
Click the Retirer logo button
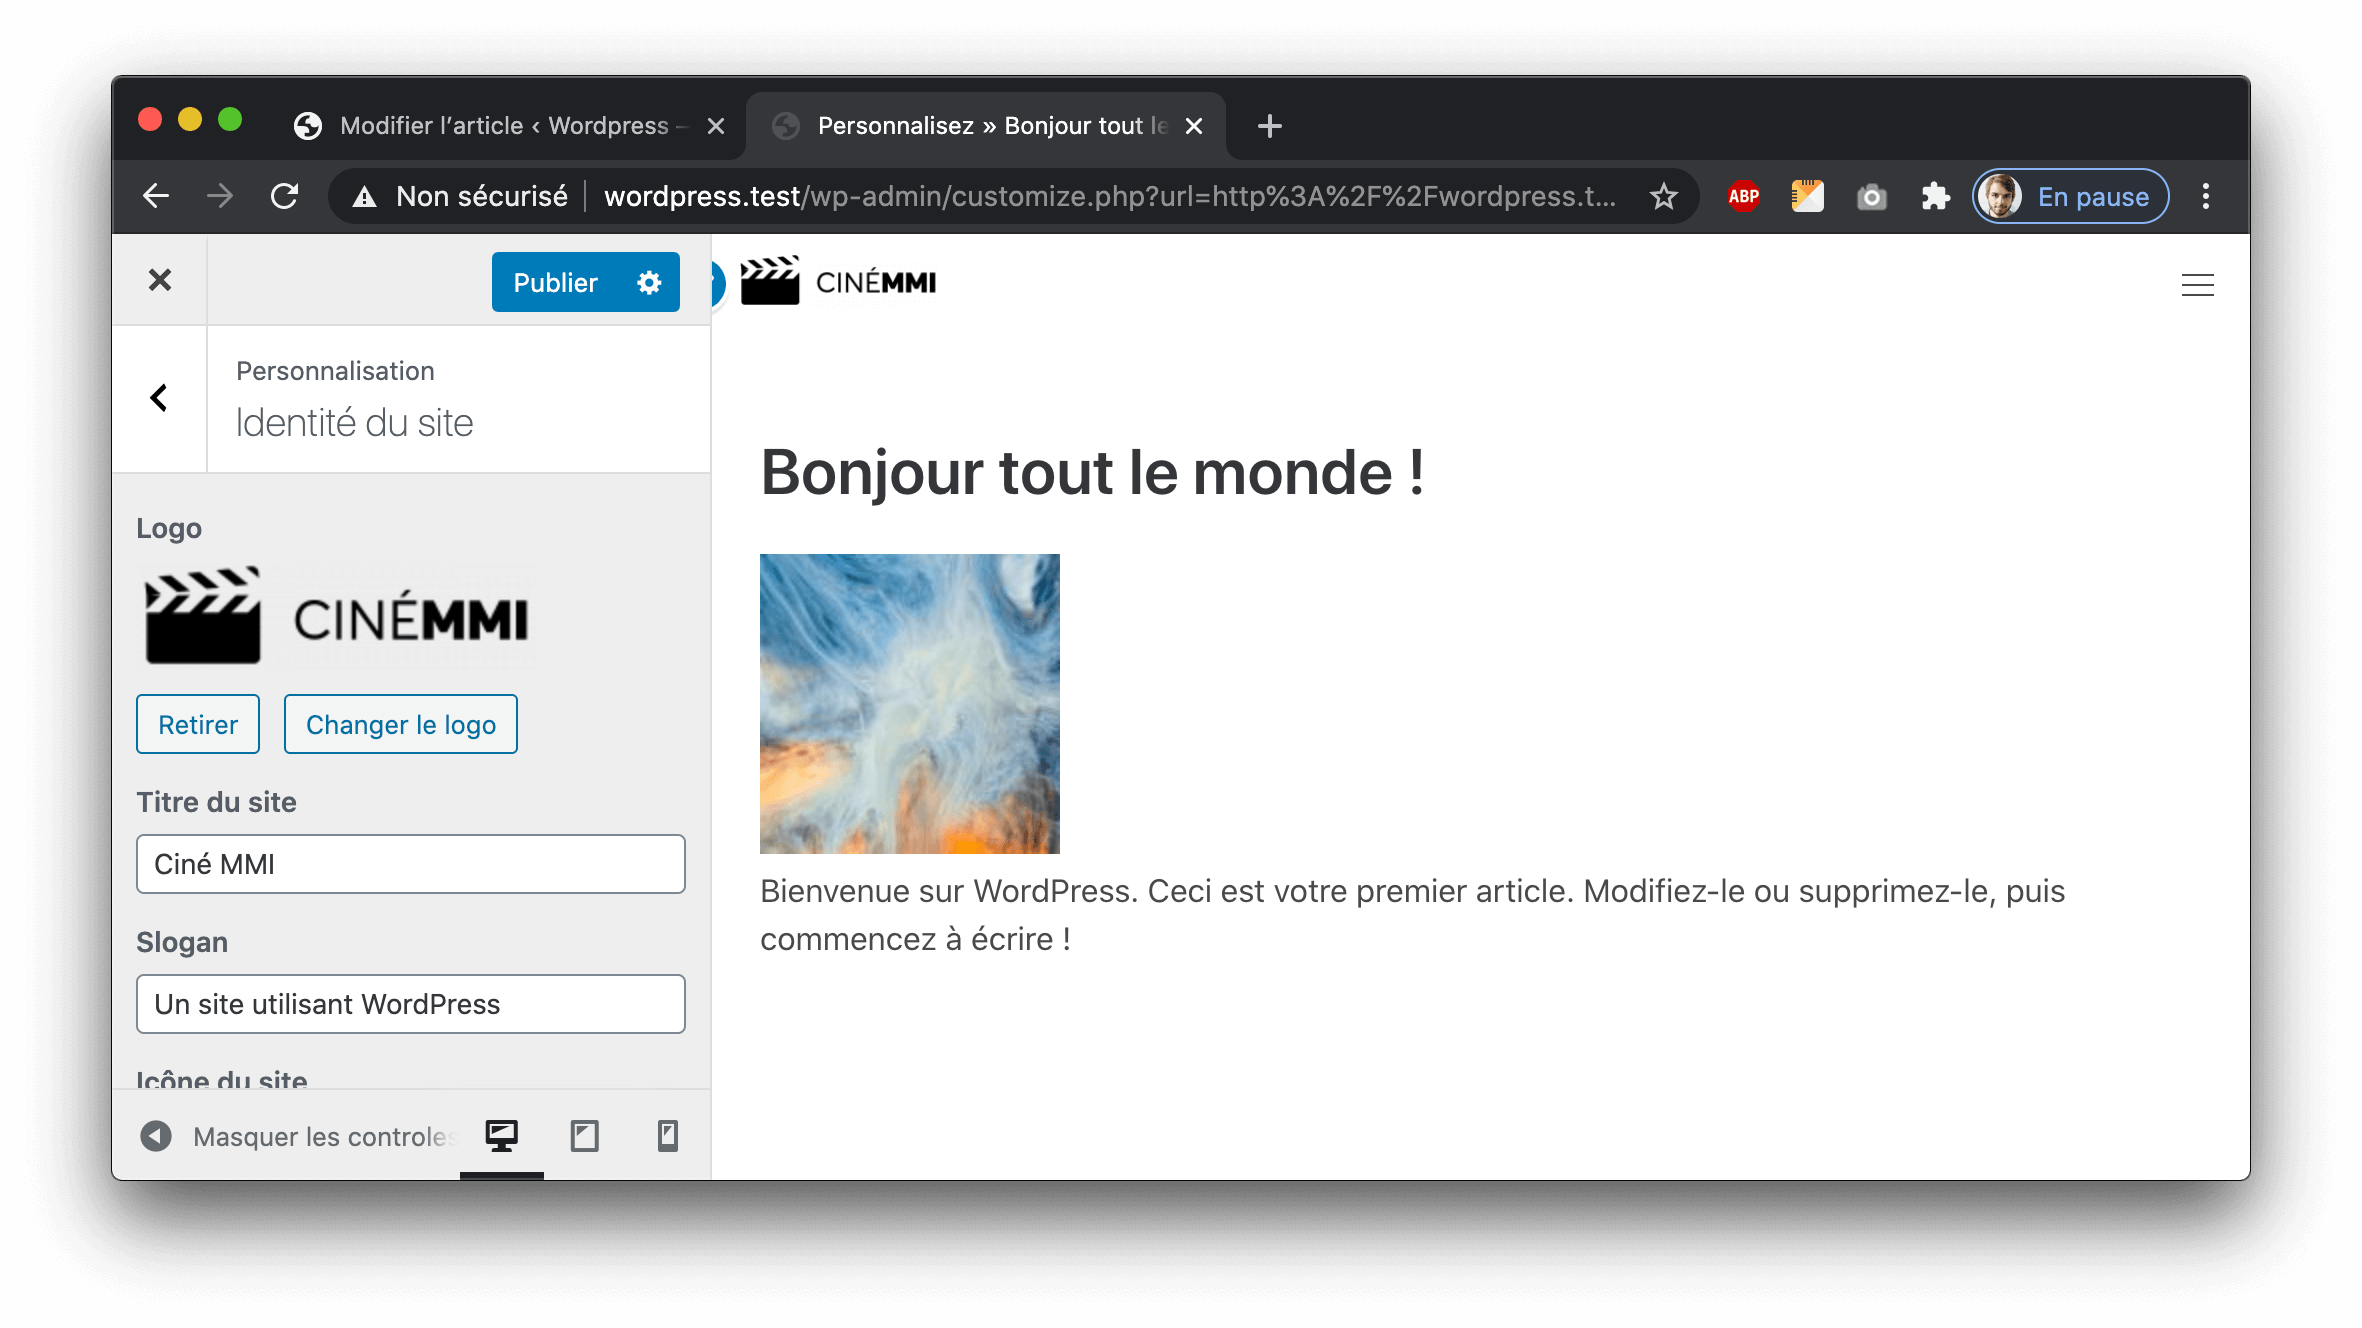point(198,724)
